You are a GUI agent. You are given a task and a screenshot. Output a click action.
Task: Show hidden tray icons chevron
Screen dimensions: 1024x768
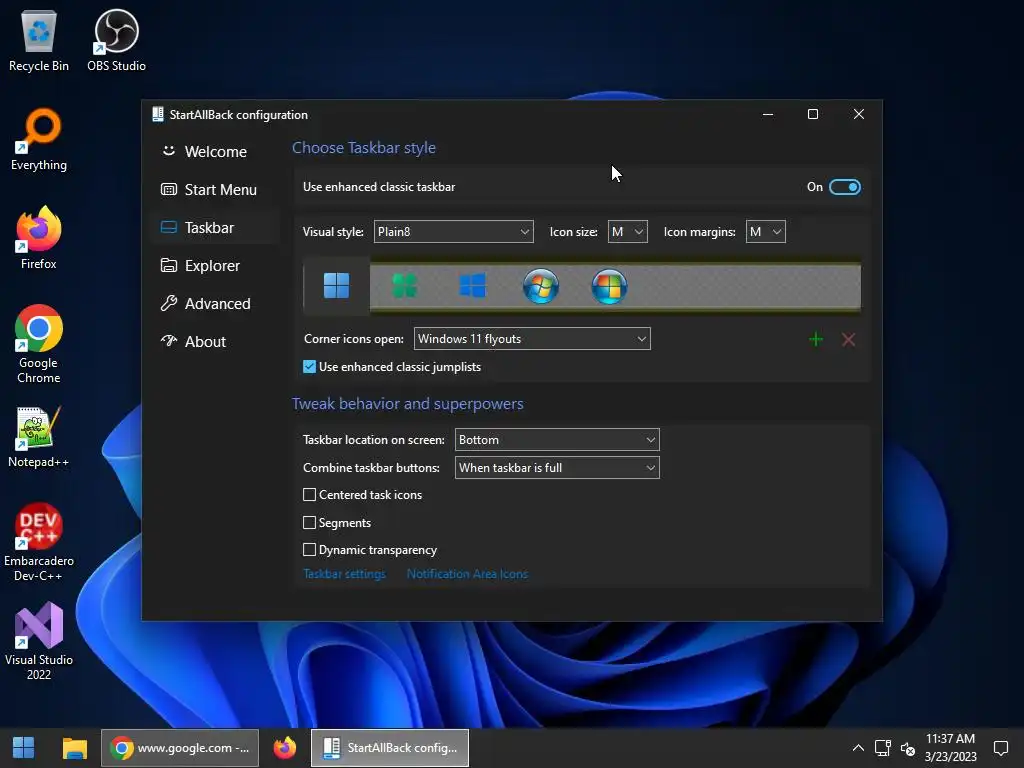click(x=858, y=748)
